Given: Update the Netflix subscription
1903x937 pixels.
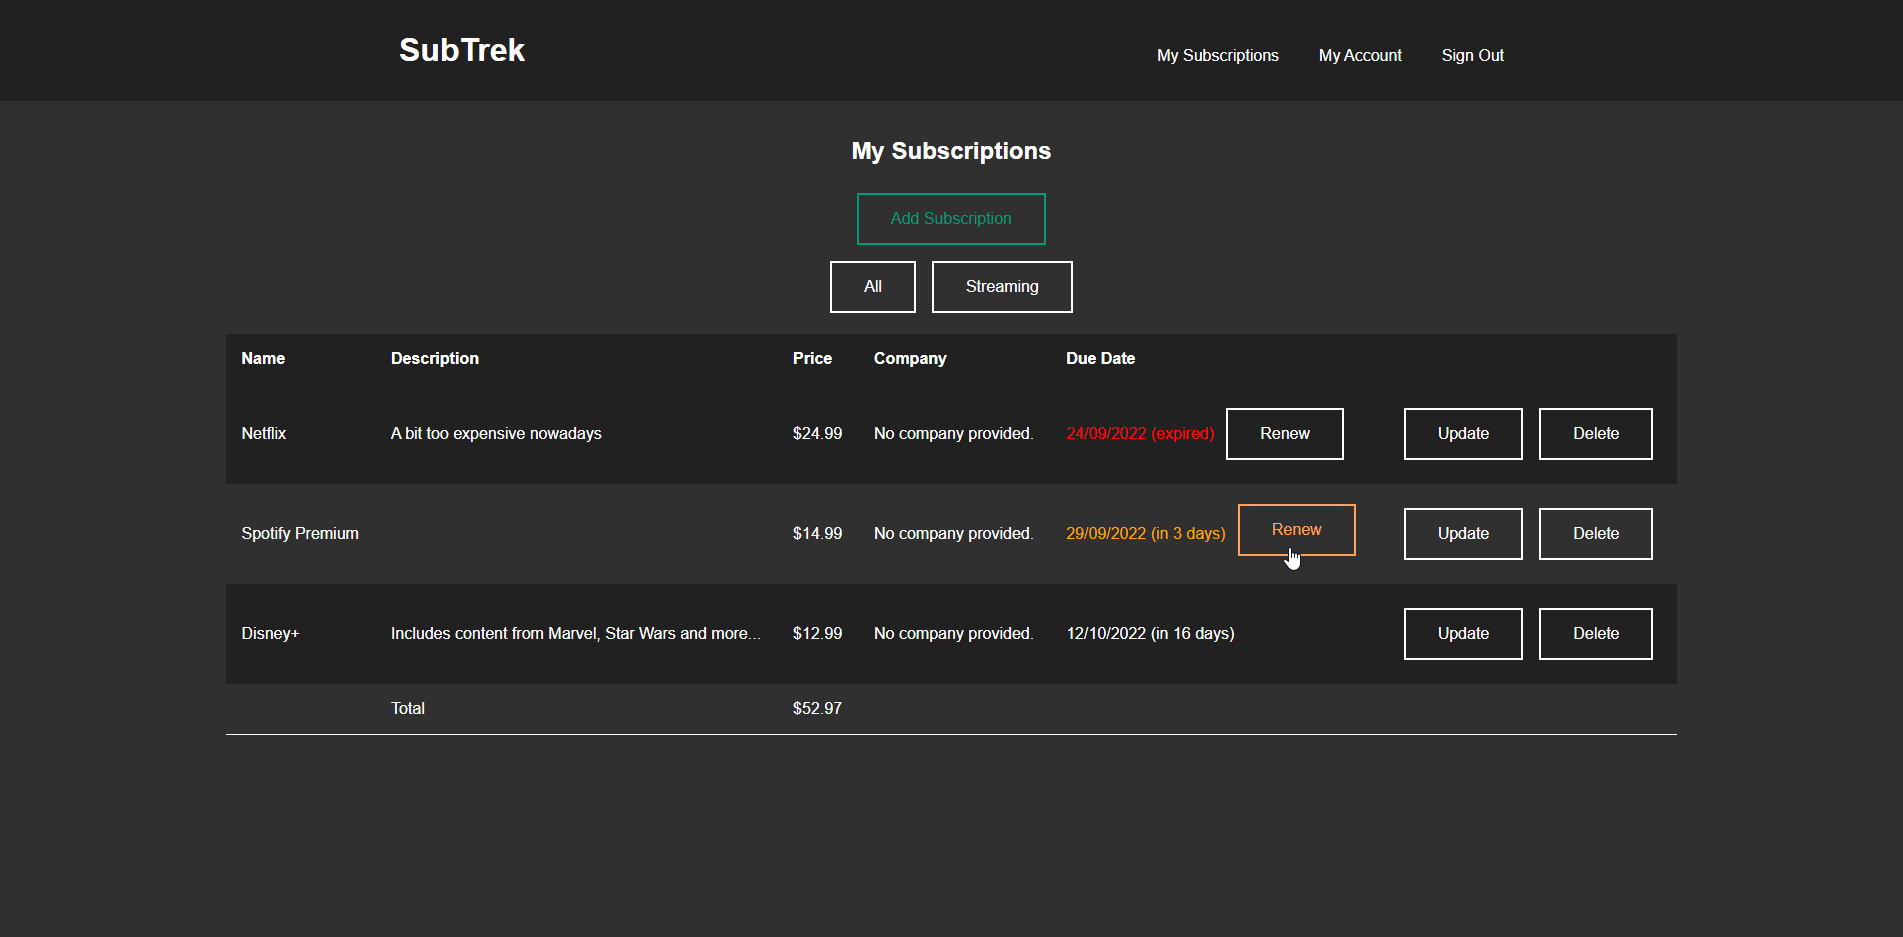Looking at the screenshot, I should [1462, 433].
